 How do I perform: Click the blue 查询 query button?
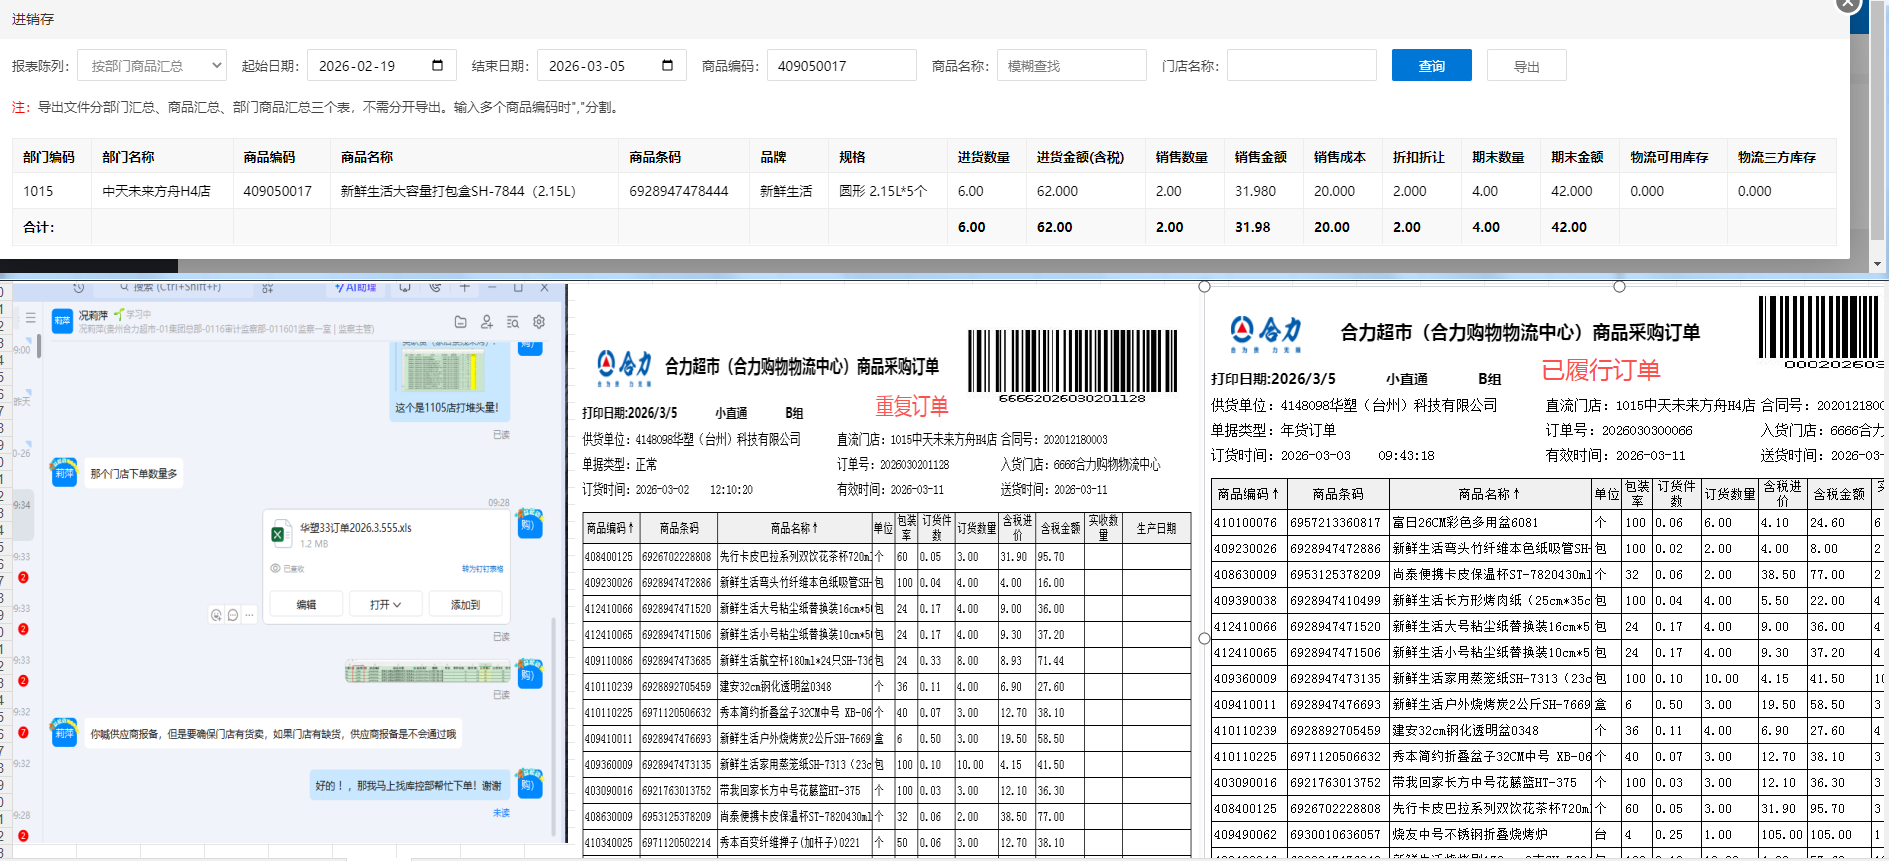pos(1431,66)
